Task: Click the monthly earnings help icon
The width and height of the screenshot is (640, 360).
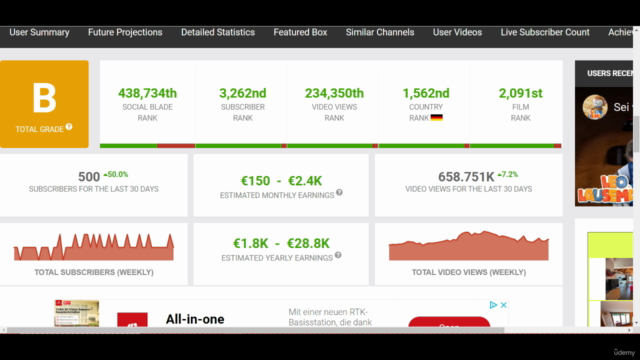Action: (339, 193)
